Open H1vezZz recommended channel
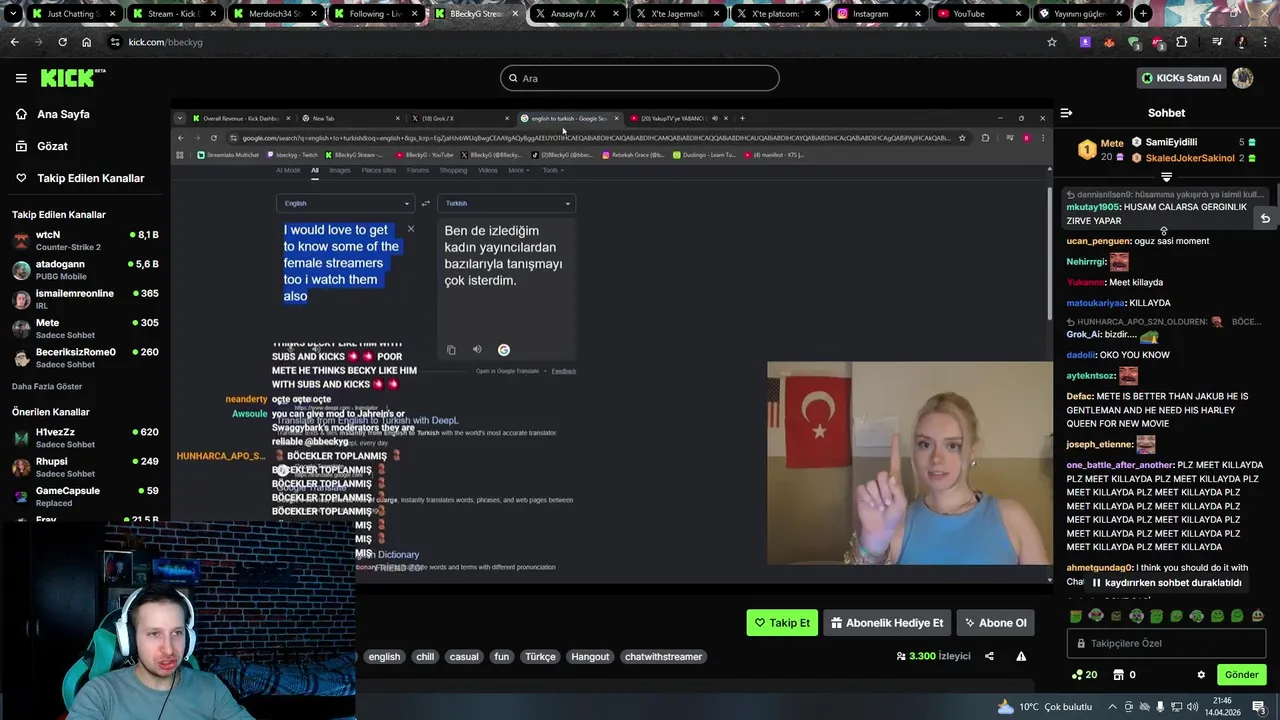Screen dimensions: 1280x720 tap(85, 438)
